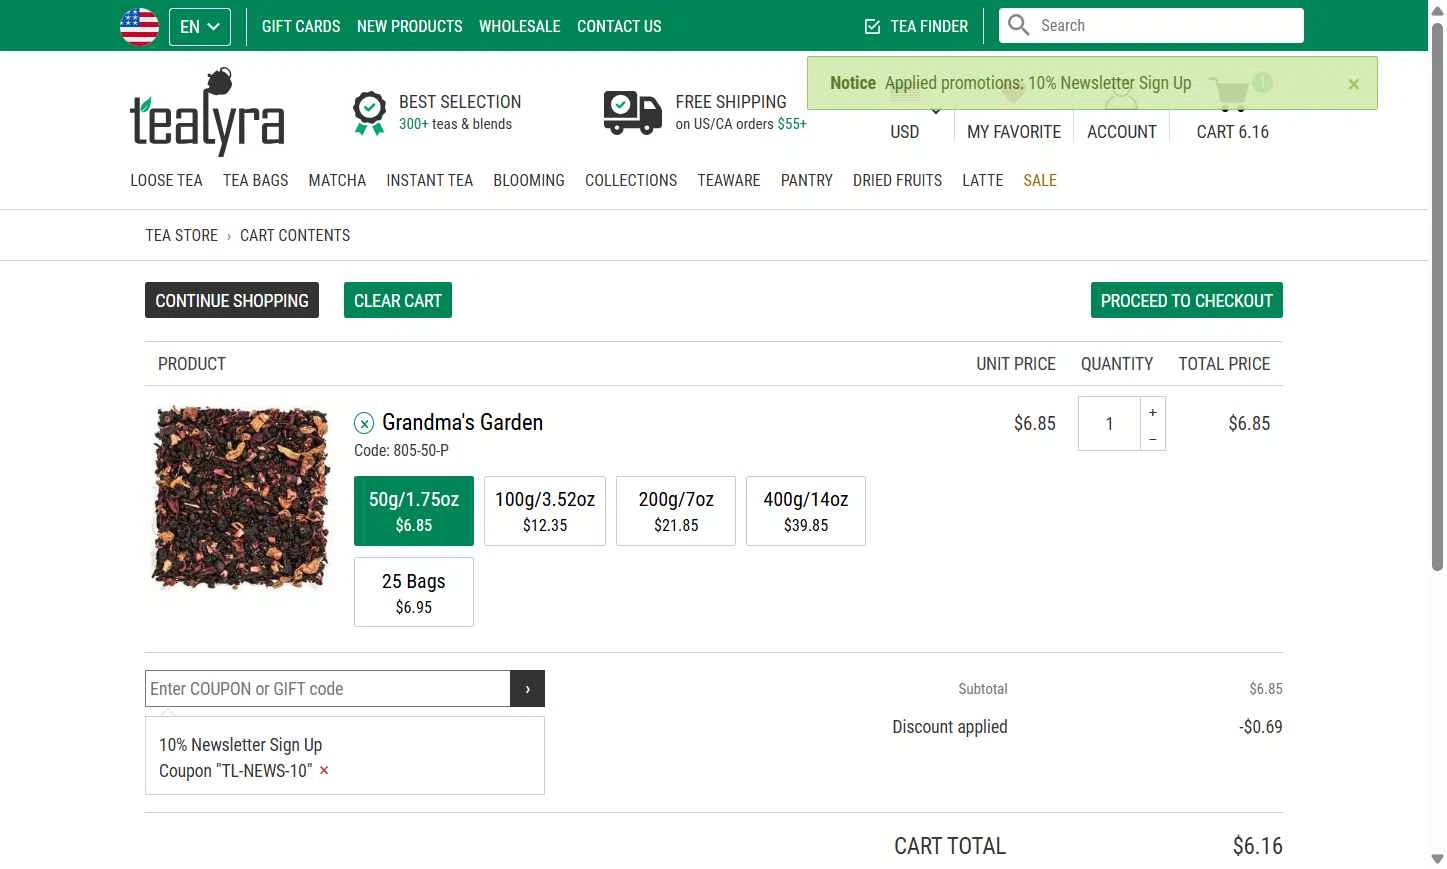
Task: Remove coupon TL-NEWS-10
Action: [324, 770]
